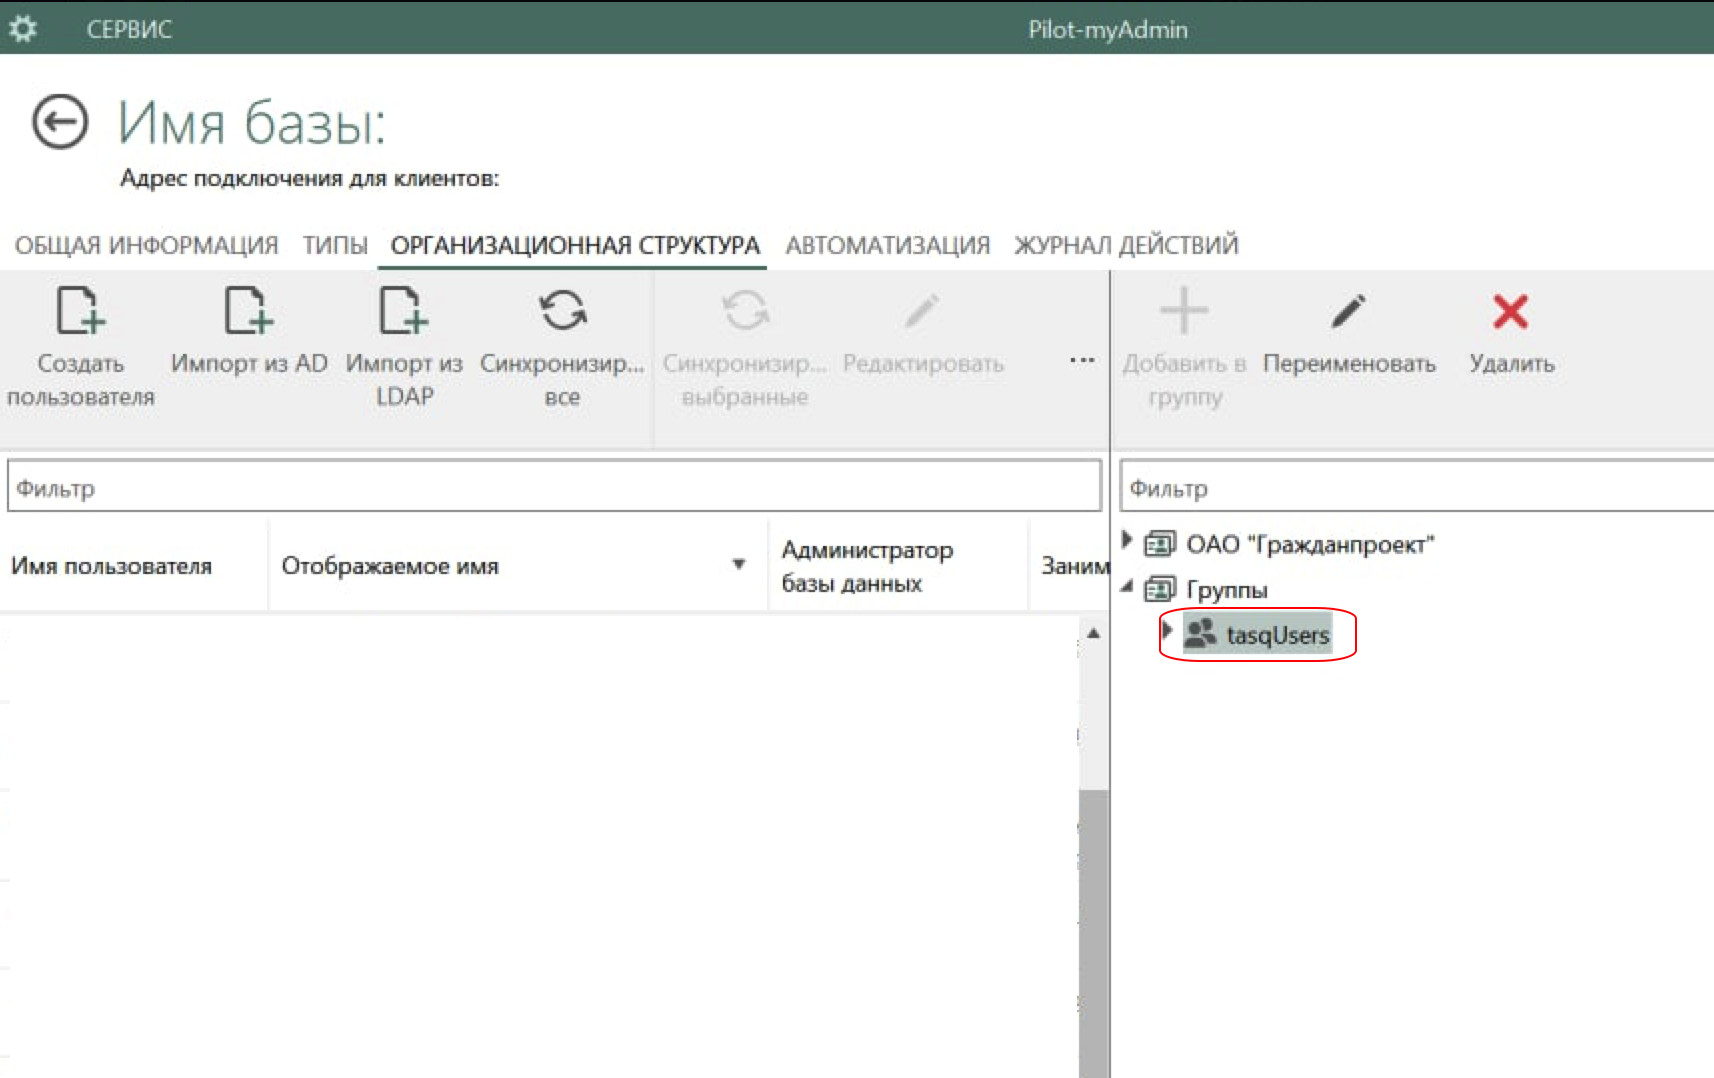Click the back arrow icon
The width and height of the screenshot is (1714, 1078).
pos(60,122)
